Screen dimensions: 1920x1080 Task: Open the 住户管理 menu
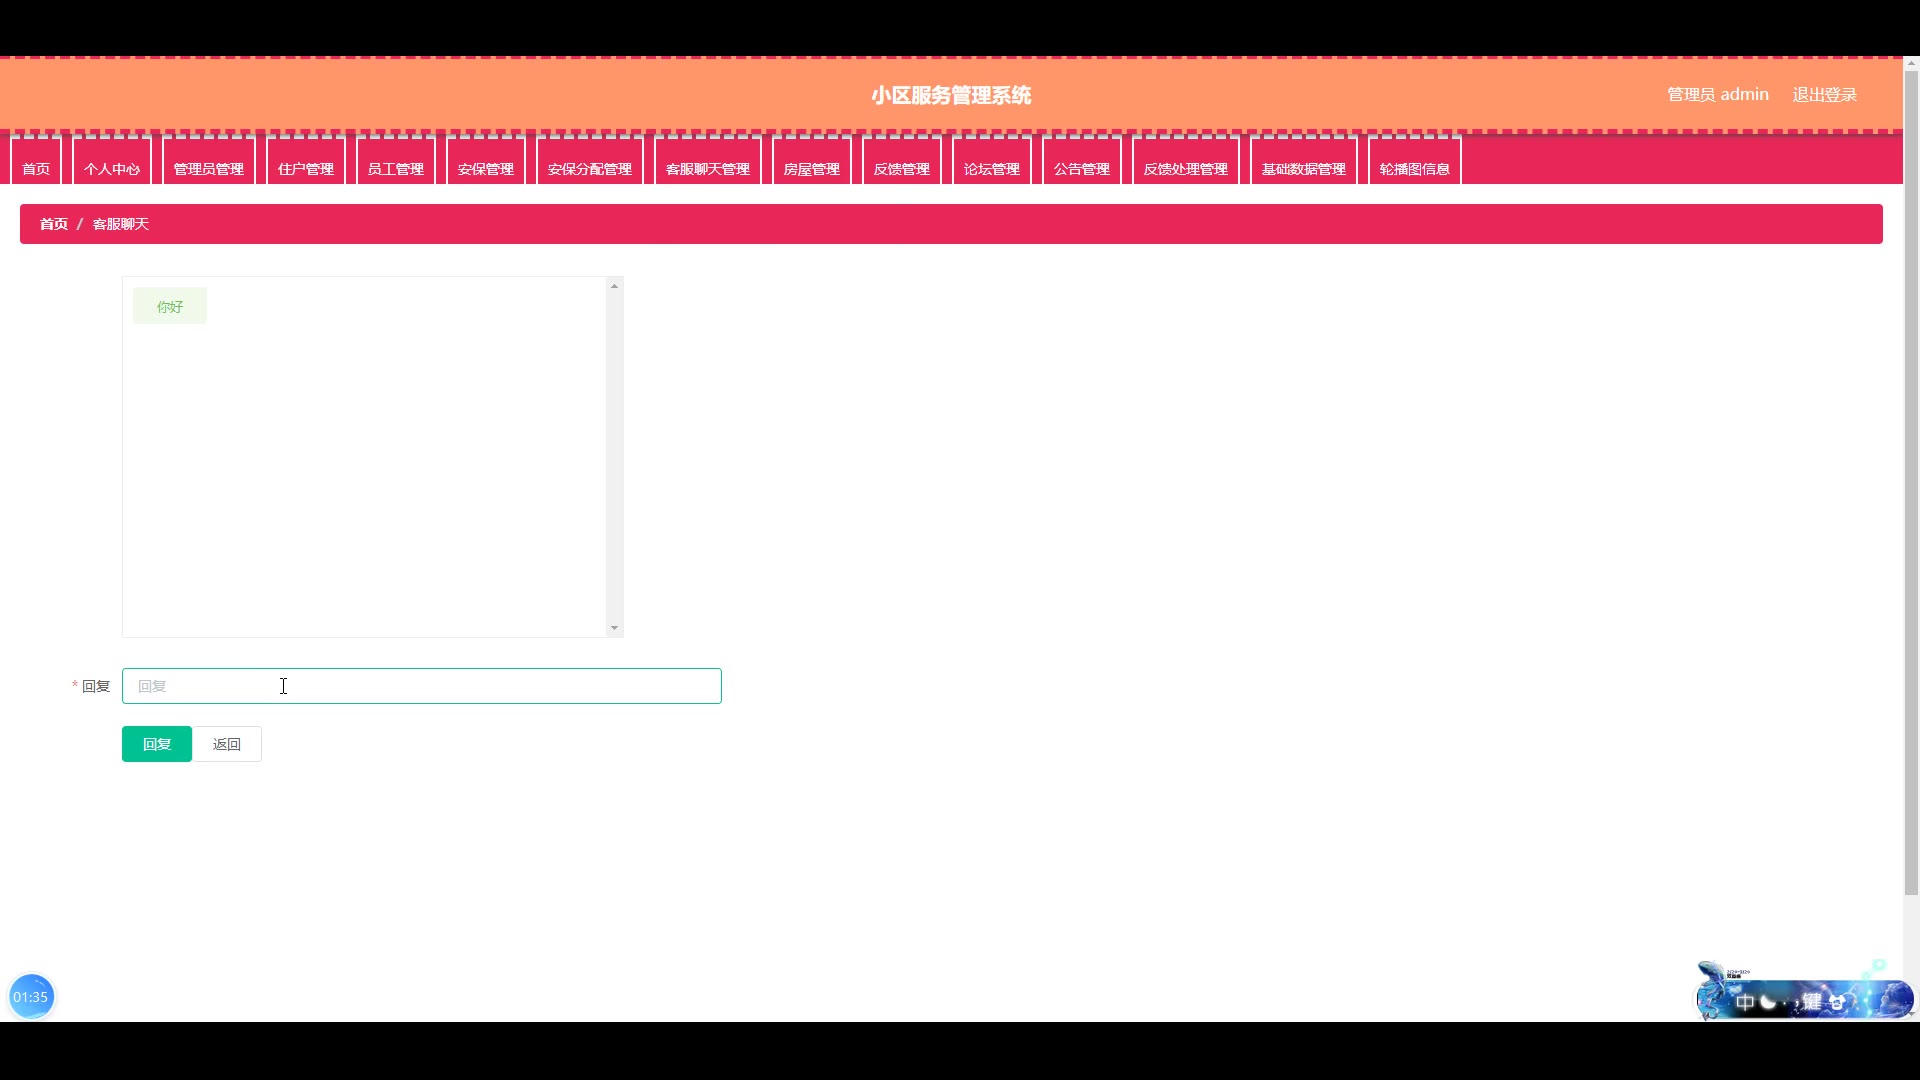point(305,168)
